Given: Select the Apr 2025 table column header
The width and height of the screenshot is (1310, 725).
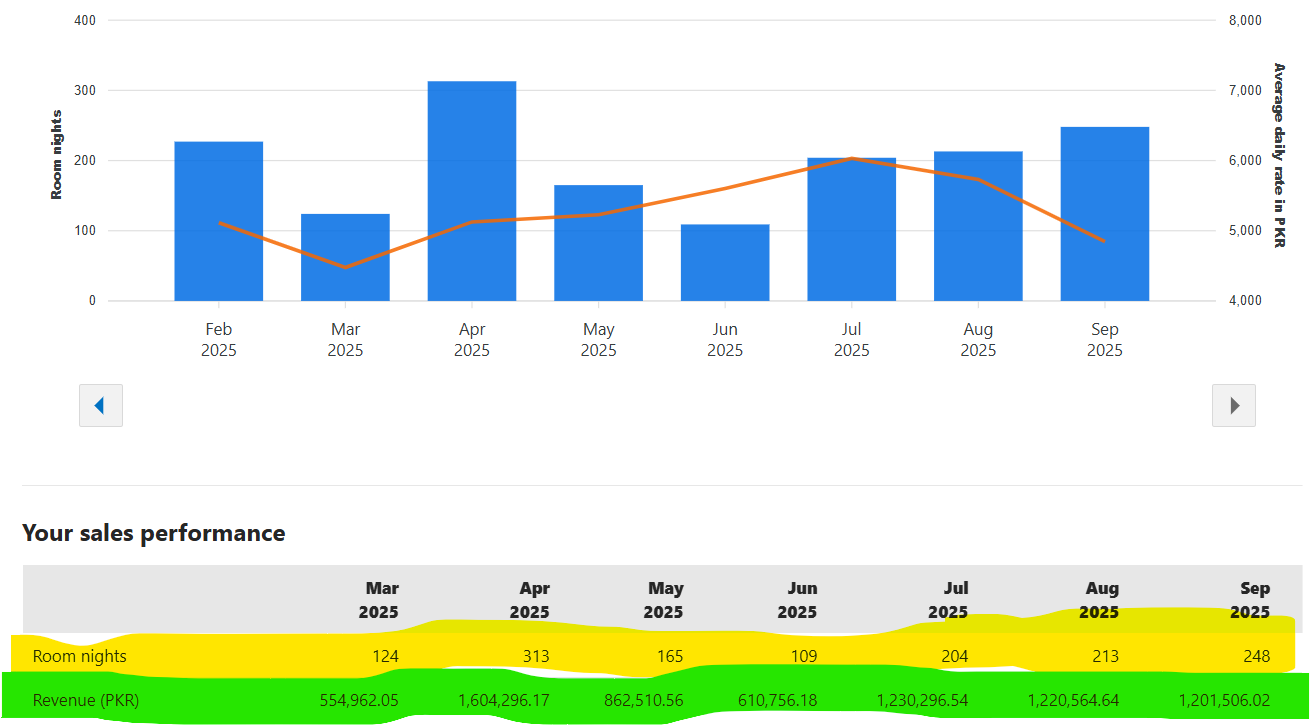Looking at the screenshot, I should click(529, 600).
